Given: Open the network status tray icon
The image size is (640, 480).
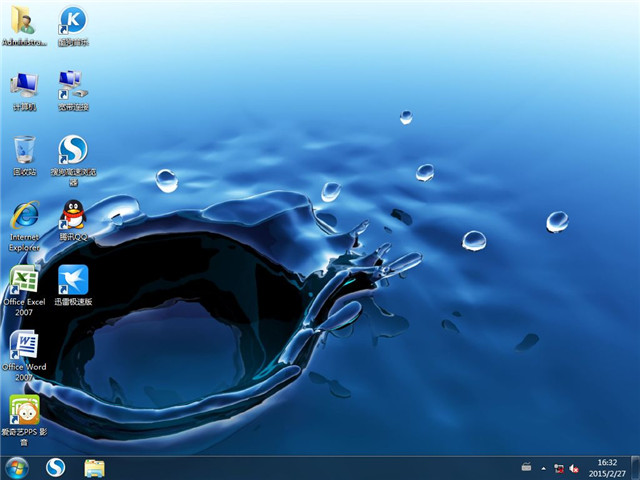Looking at the screenshot, I should click(x=558, y=468).
